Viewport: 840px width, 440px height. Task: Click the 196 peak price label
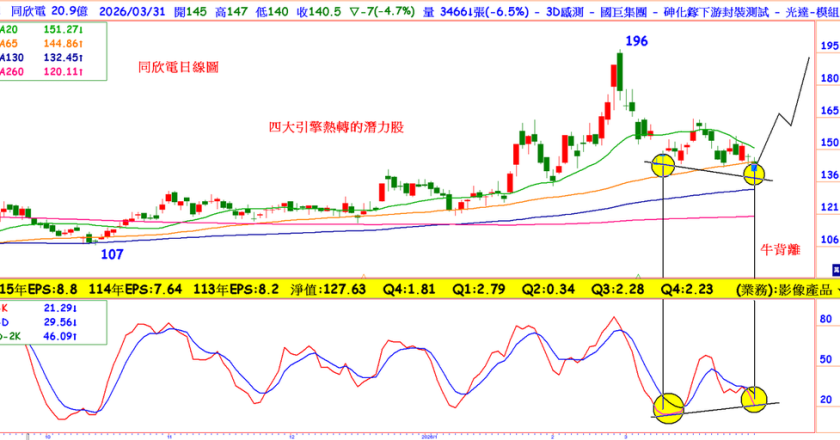coord(636,41)
